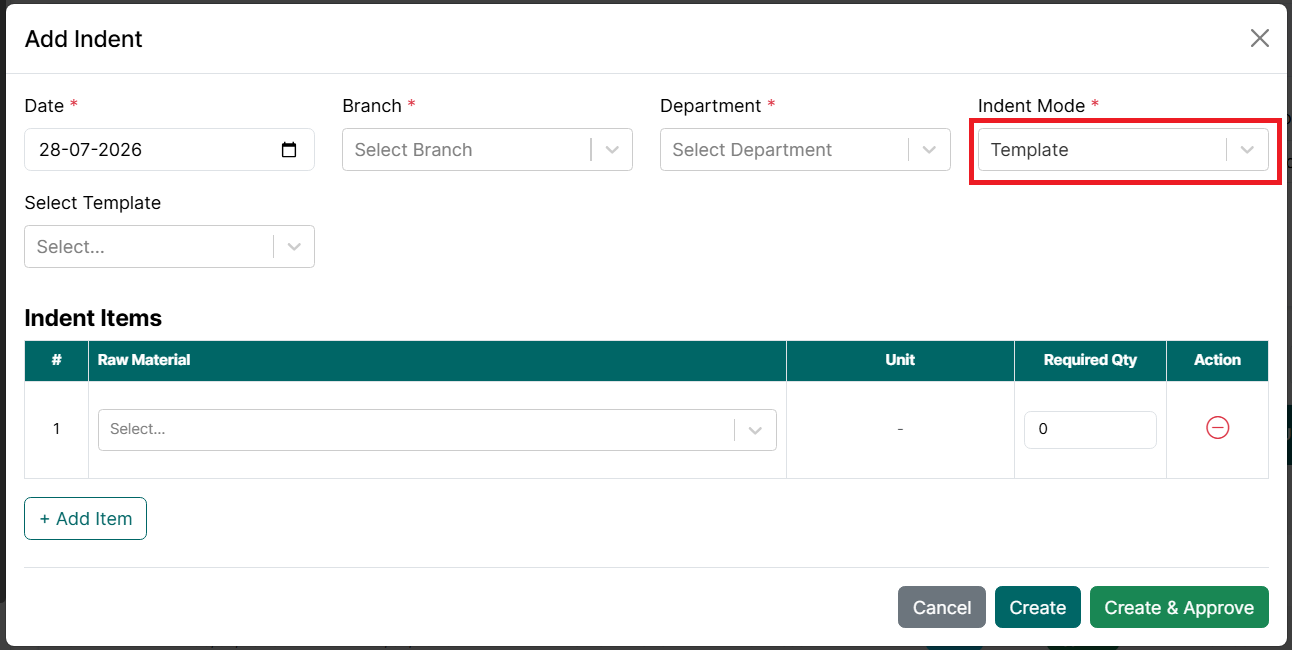Screen dimensions: 1292x650
Task: Expand the Branch dropdown chevron
Action: click(x=612, y=150)
